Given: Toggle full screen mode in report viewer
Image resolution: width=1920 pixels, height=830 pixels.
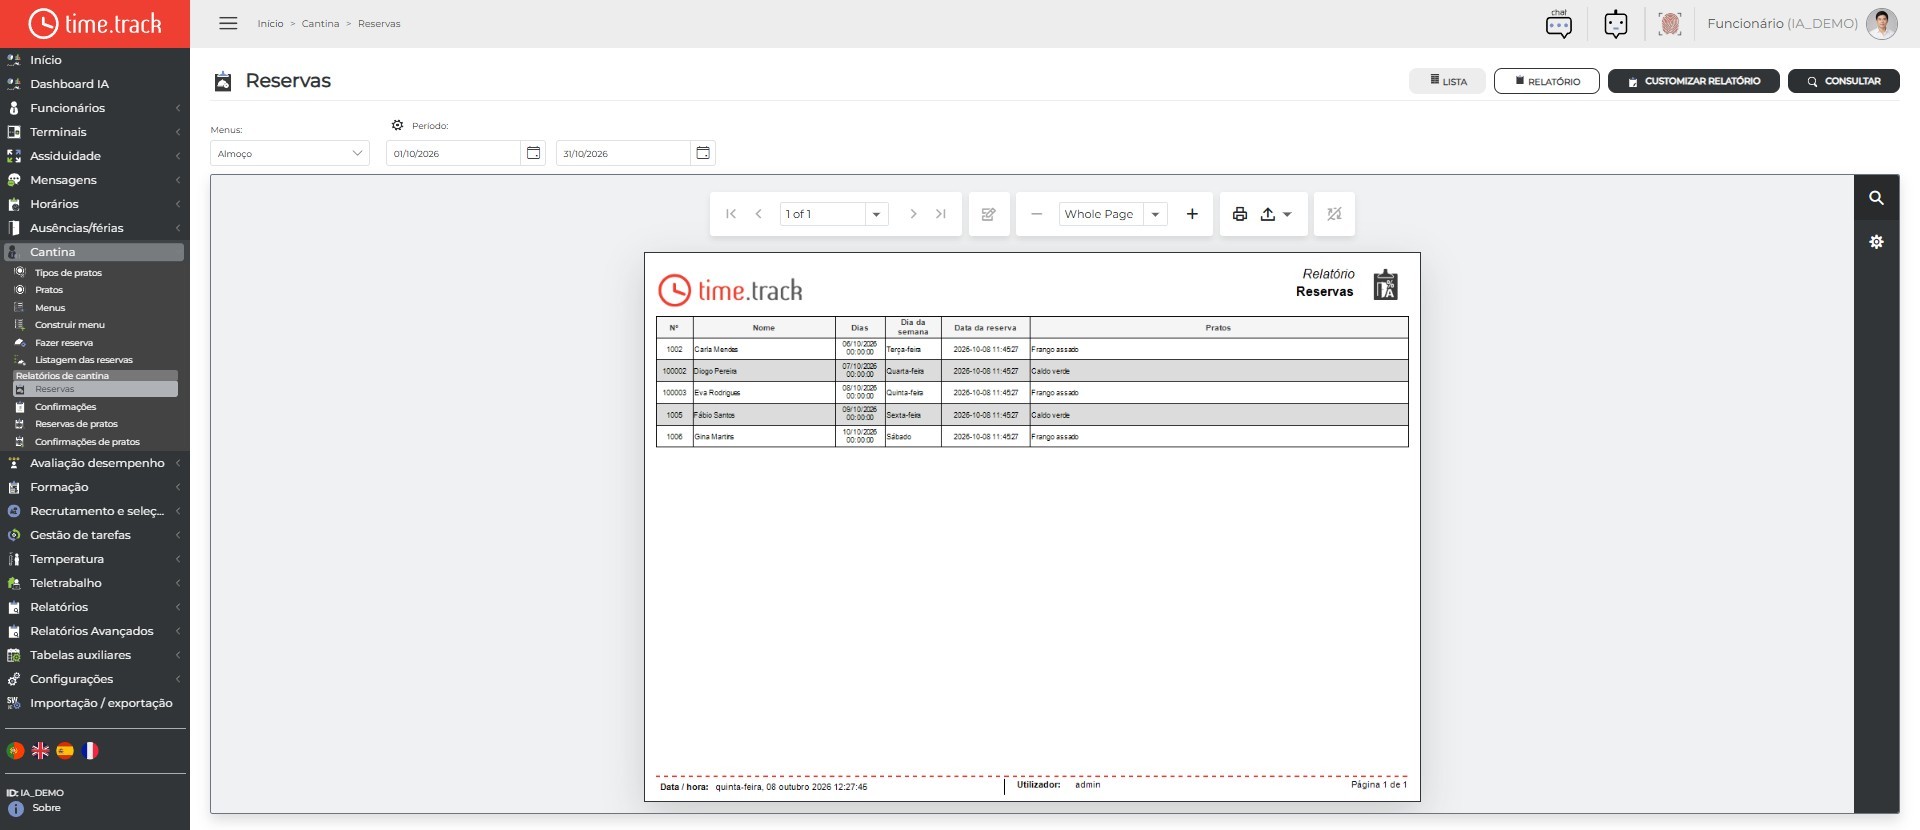Looking at the screenshot, I should pyautogui.click(x=1334, y=214).
